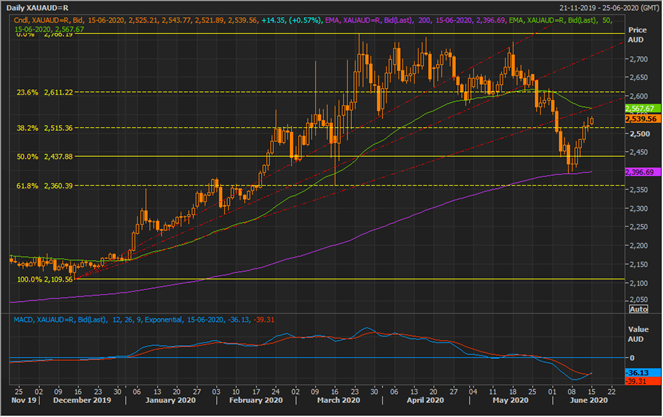Select the 100.0% 2,109.56 Fibonacci label

click(45, 280)
